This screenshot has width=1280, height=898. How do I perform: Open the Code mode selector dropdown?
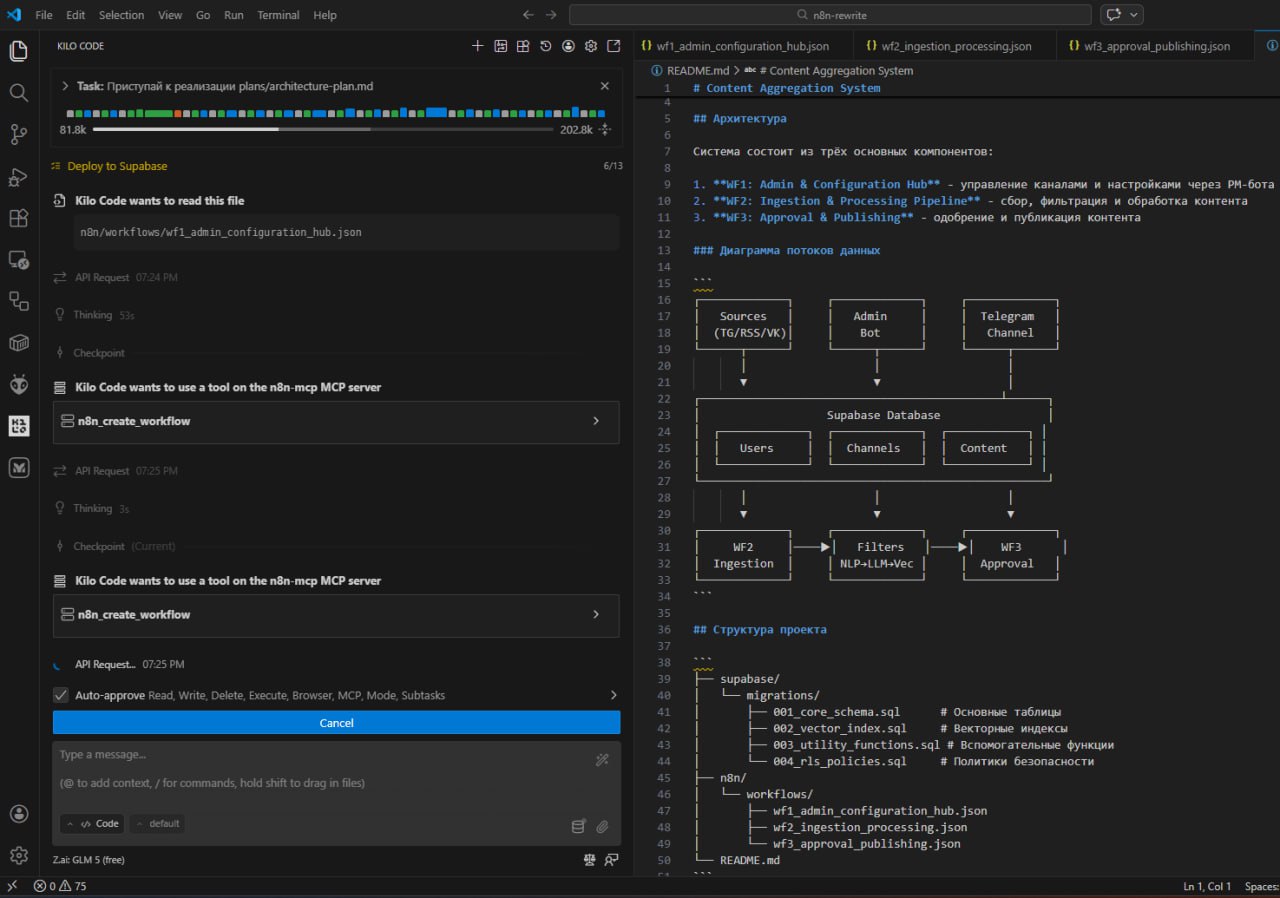click(91, 824)
